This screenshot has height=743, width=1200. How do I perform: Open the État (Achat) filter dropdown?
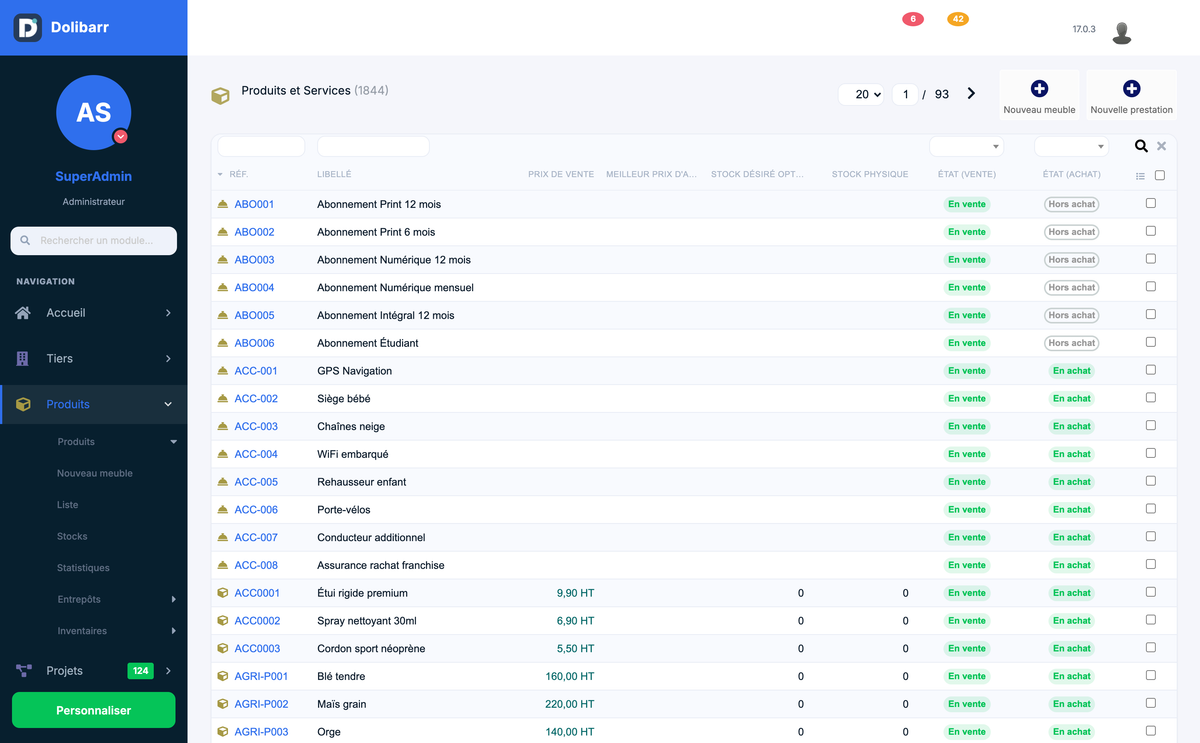[x=1072, y=147]
